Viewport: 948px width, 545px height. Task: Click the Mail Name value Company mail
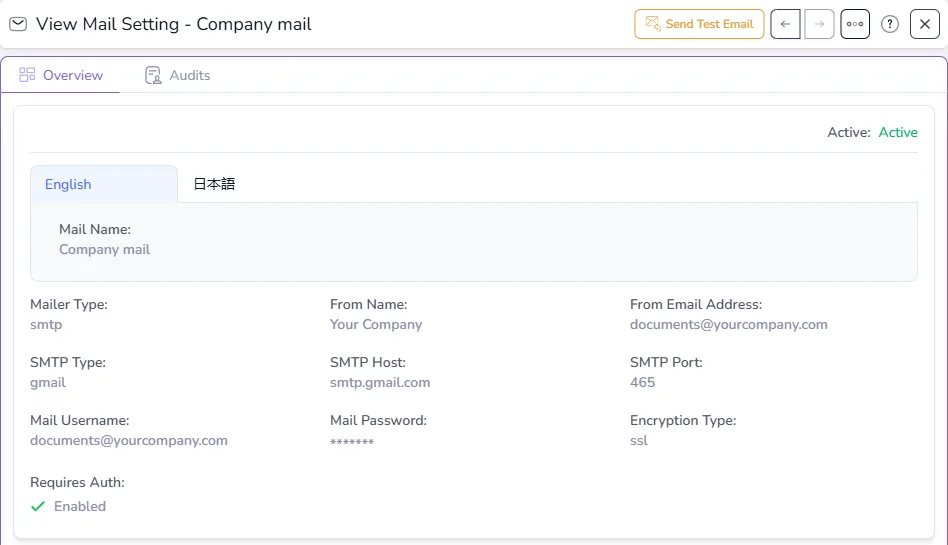click(105, 249)
